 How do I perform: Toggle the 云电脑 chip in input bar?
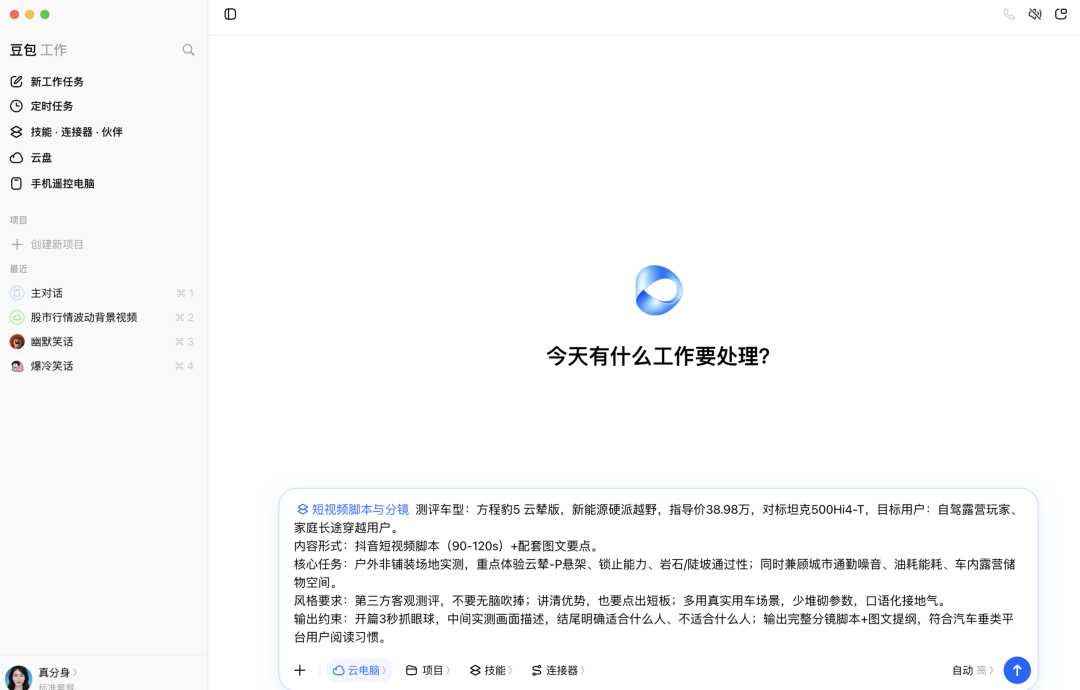[x=359, y=670]
